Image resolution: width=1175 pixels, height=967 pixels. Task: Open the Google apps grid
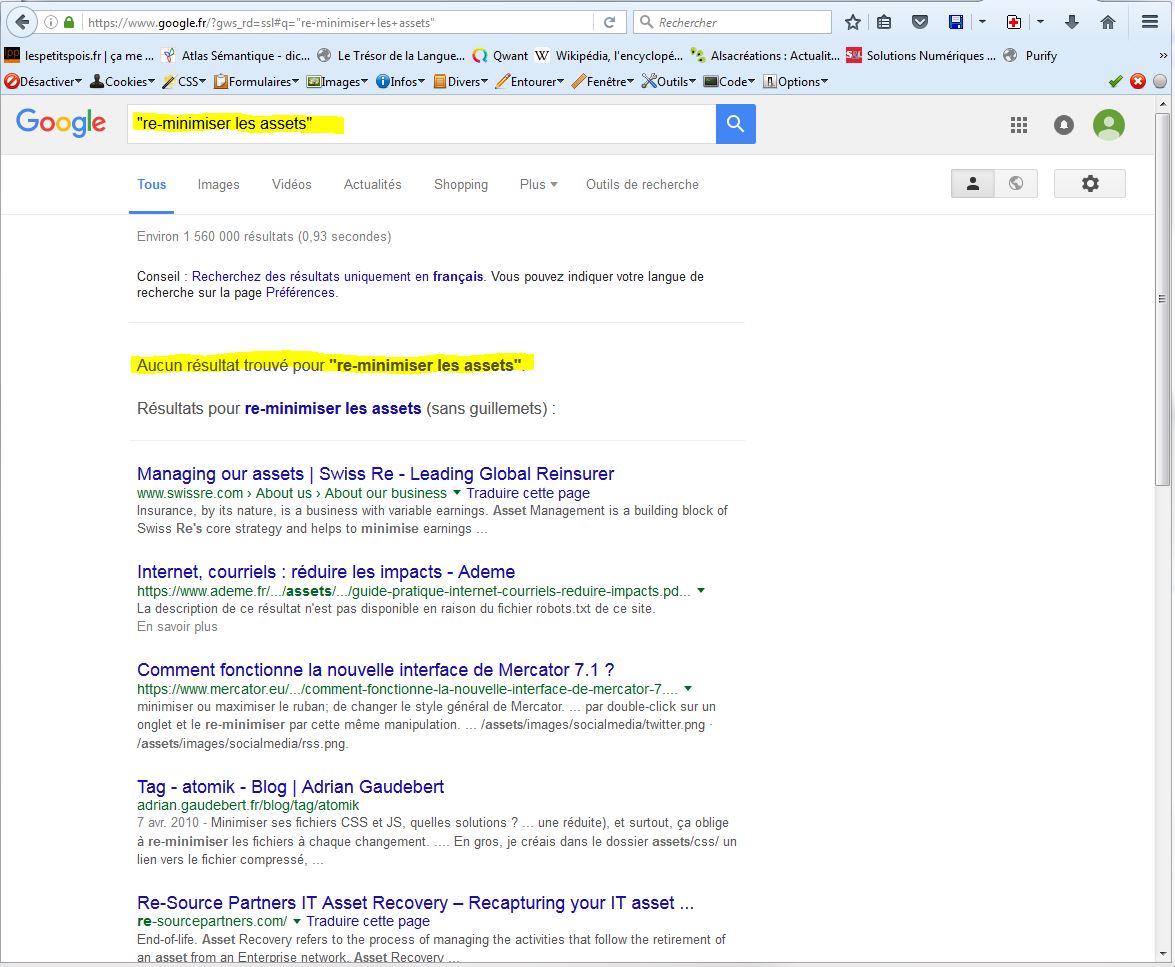(1018, 125)
